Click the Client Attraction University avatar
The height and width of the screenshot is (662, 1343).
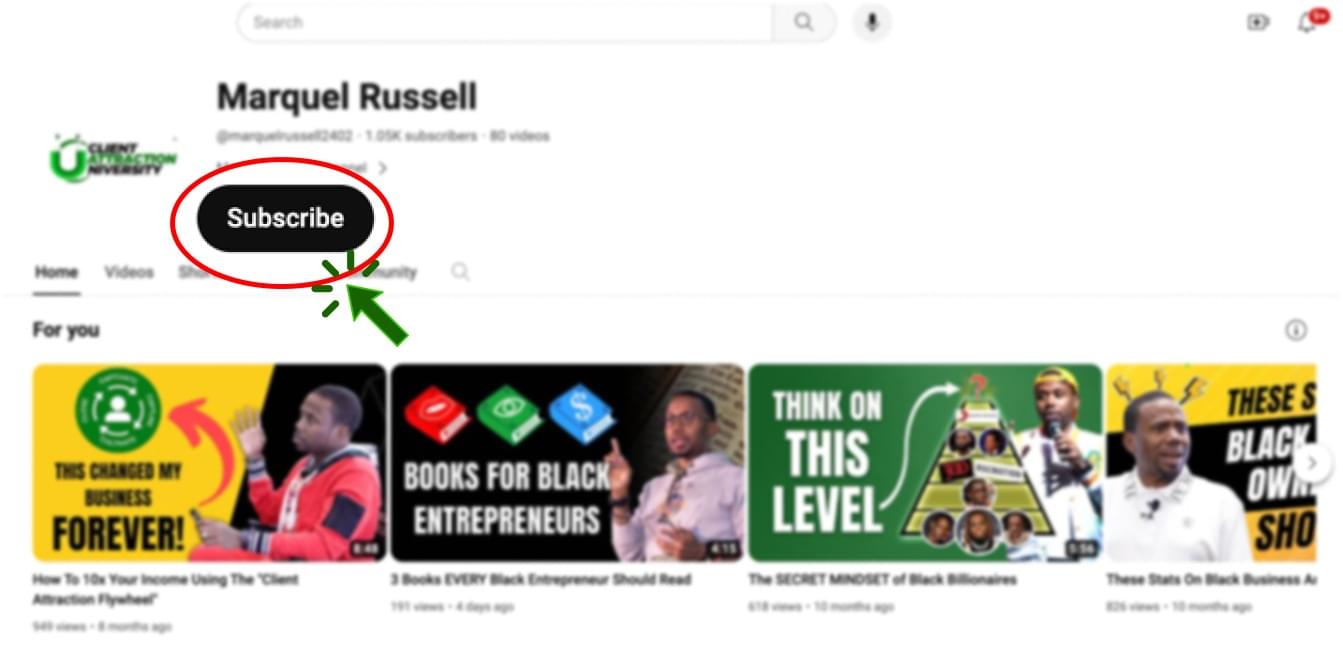coord(113,160)
